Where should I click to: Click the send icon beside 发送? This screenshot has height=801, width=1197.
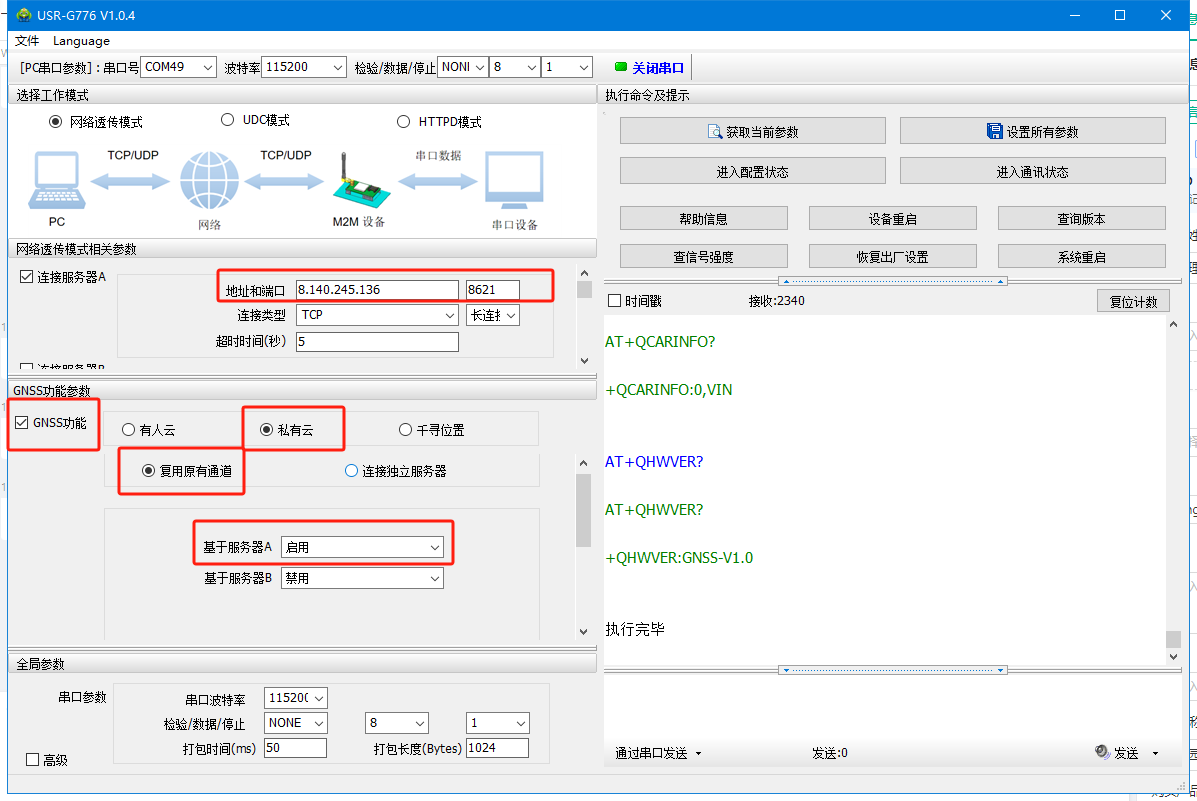1102,751
